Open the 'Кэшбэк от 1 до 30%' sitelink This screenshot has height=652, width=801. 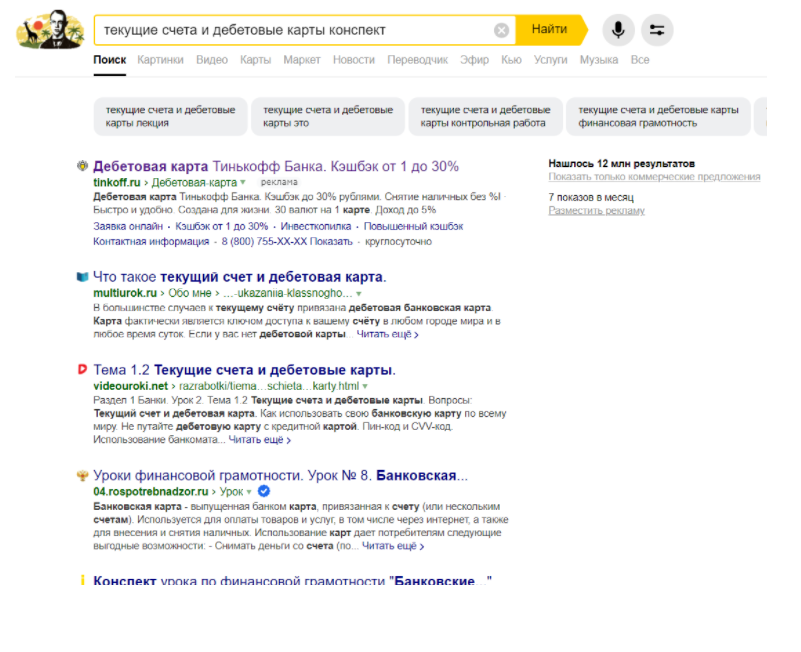click(222, 226)
